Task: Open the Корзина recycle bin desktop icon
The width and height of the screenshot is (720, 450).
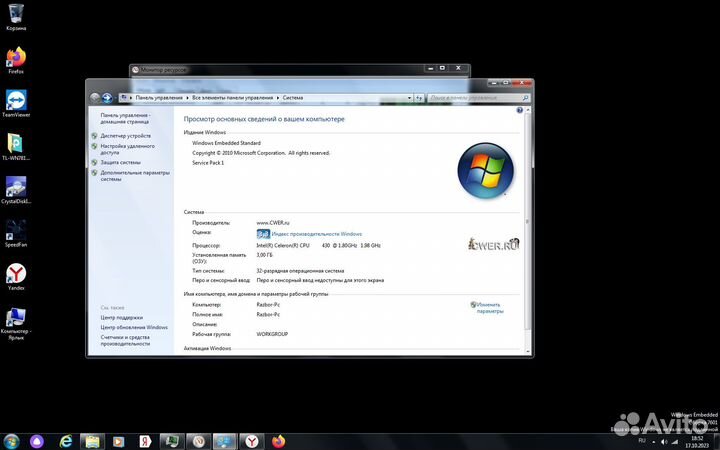Action: click(16, 17)
